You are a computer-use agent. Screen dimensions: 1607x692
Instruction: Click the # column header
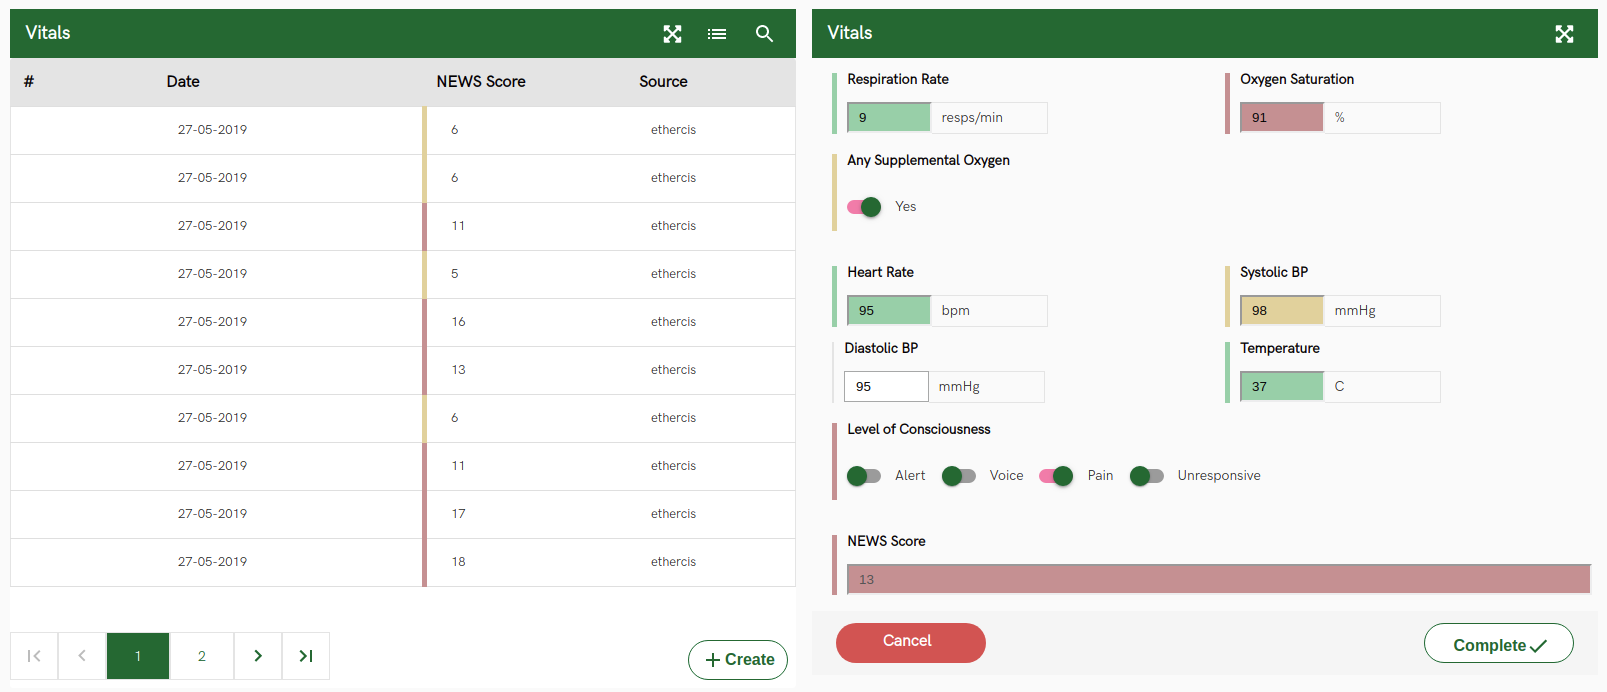click(x=29, y=82)
